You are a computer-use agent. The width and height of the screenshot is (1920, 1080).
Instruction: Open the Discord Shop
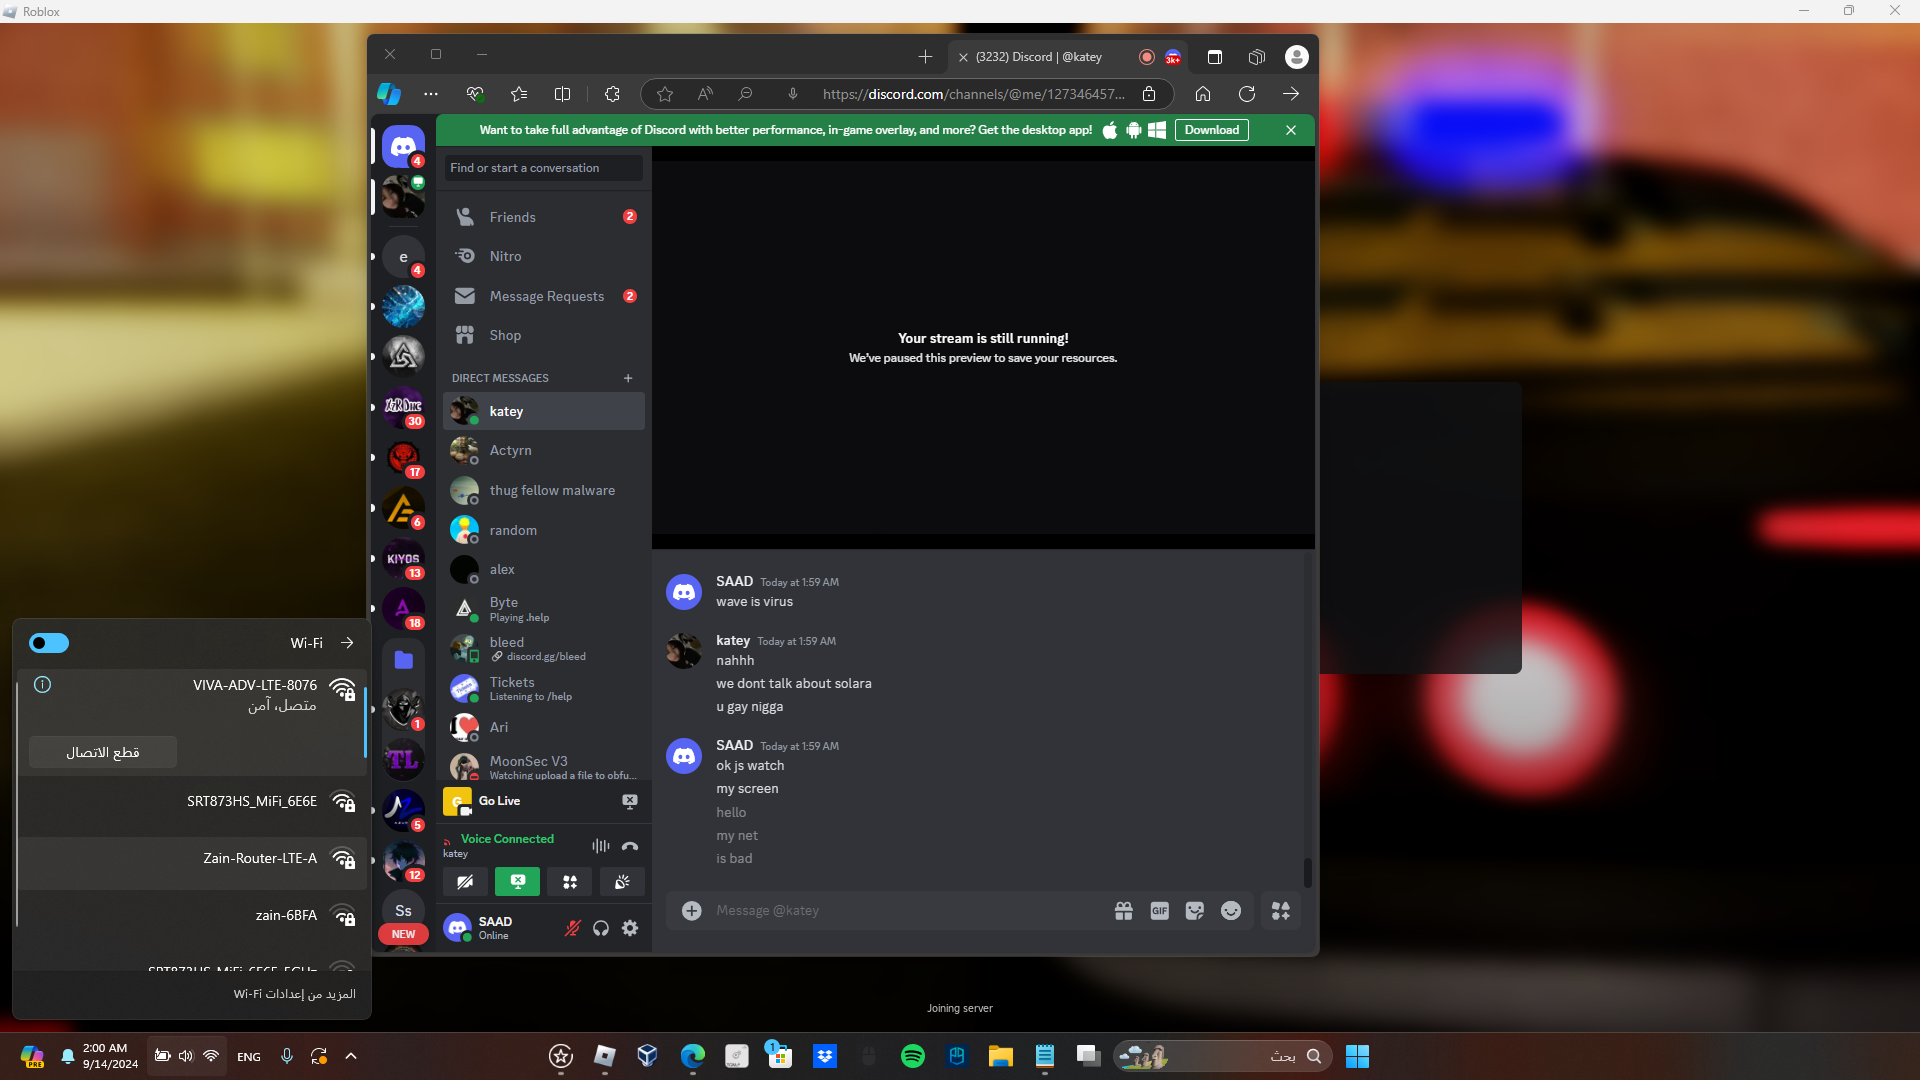click(x=544, y=335)
